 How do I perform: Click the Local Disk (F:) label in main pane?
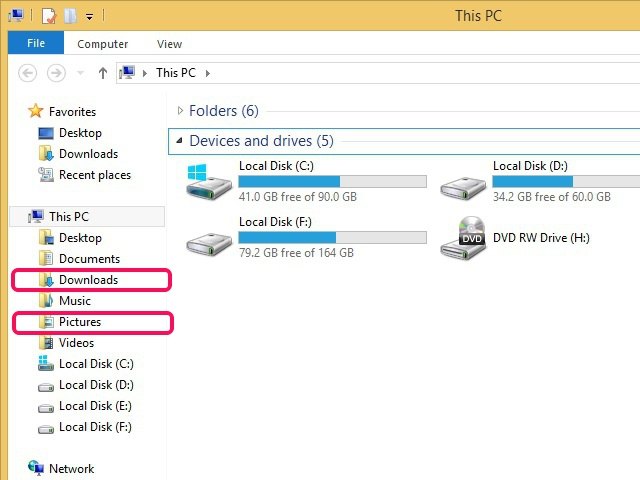point(275,222)
